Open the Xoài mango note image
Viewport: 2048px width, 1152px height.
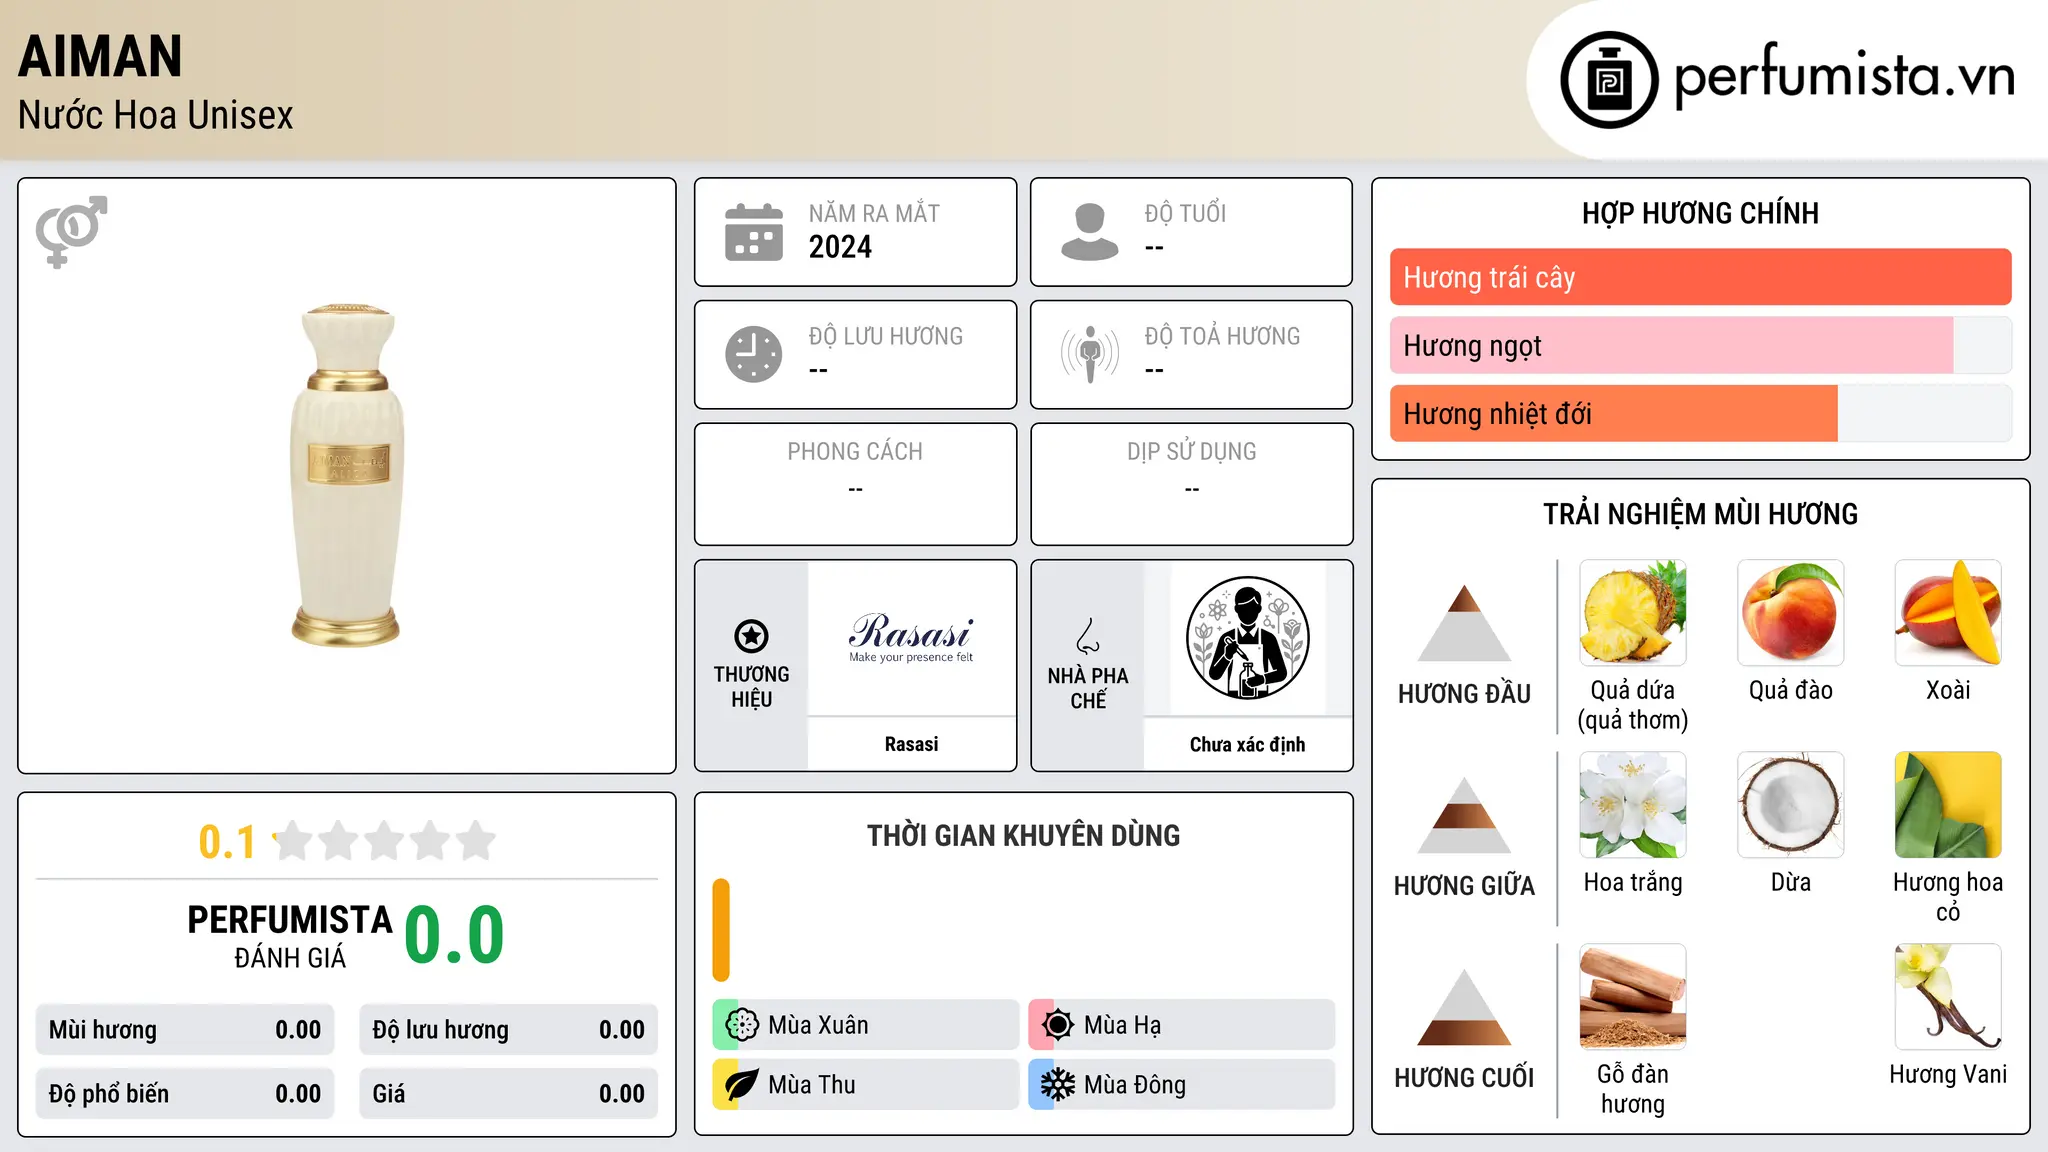[1948, 613]
